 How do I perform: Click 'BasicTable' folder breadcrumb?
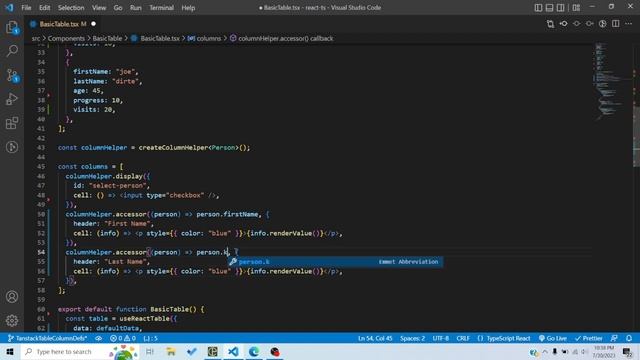coord(107,38)
